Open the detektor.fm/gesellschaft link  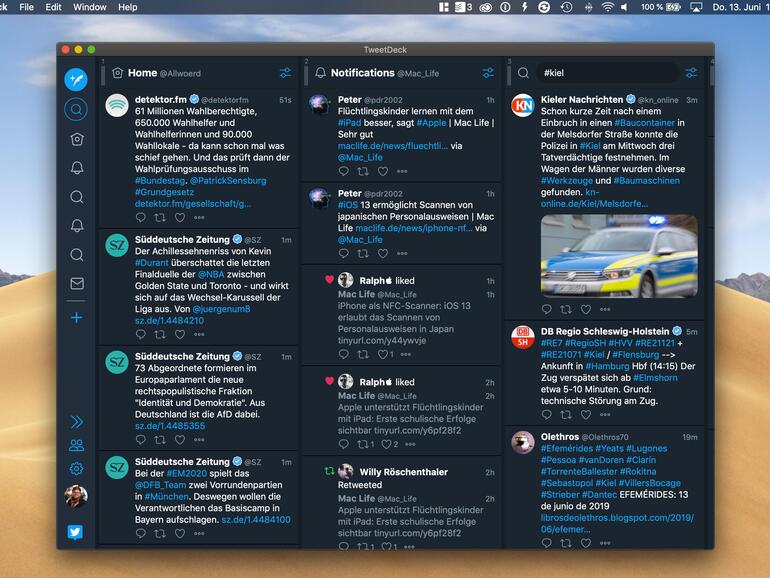(193, 204)
